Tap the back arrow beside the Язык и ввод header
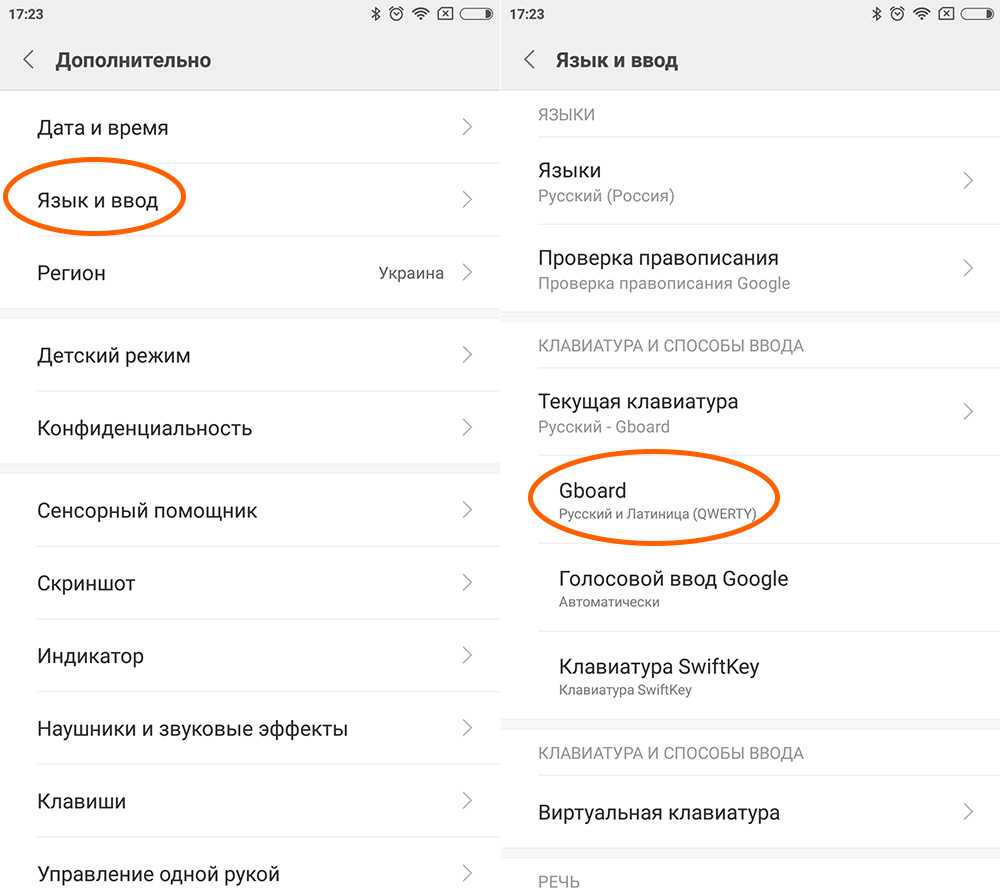Viewport: 1000px width, 889px height. tap(529, 60)
